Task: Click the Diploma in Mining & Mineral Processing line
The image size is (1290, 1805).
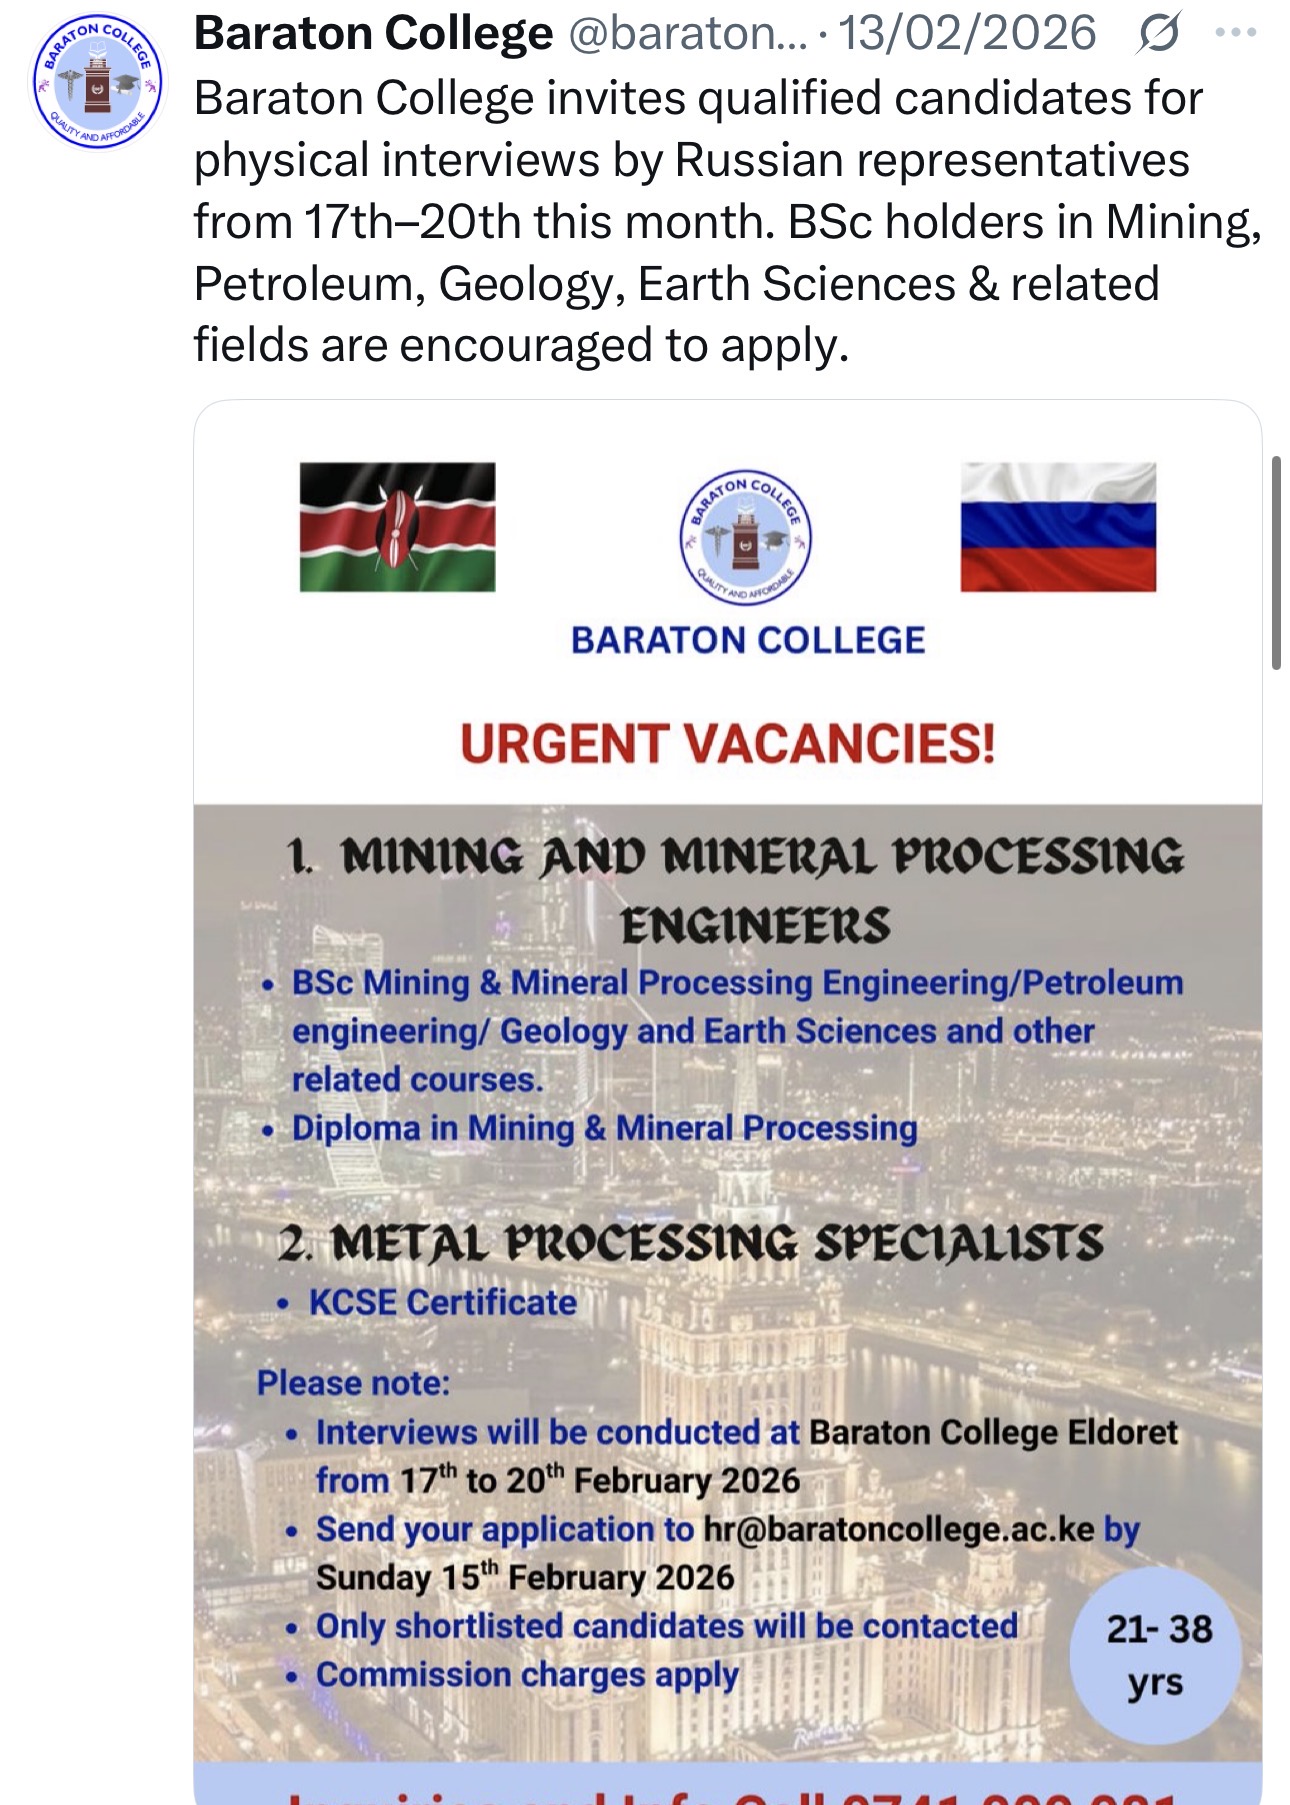Action: pyautogui.click(x=604, y=1128)
